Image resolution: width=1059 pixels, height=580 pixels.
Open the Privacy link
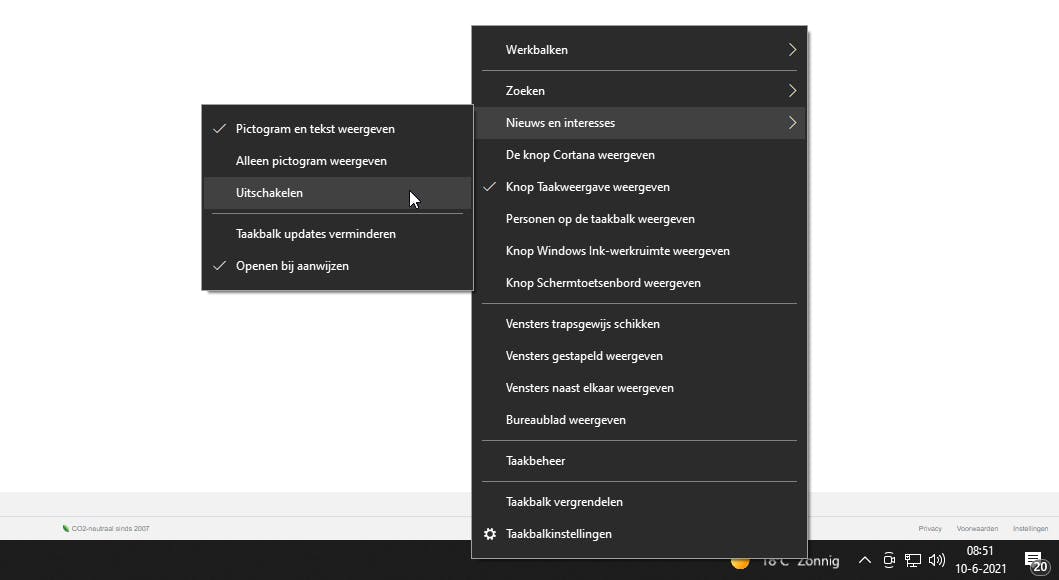pyautogui.click(x=930, y=528)
